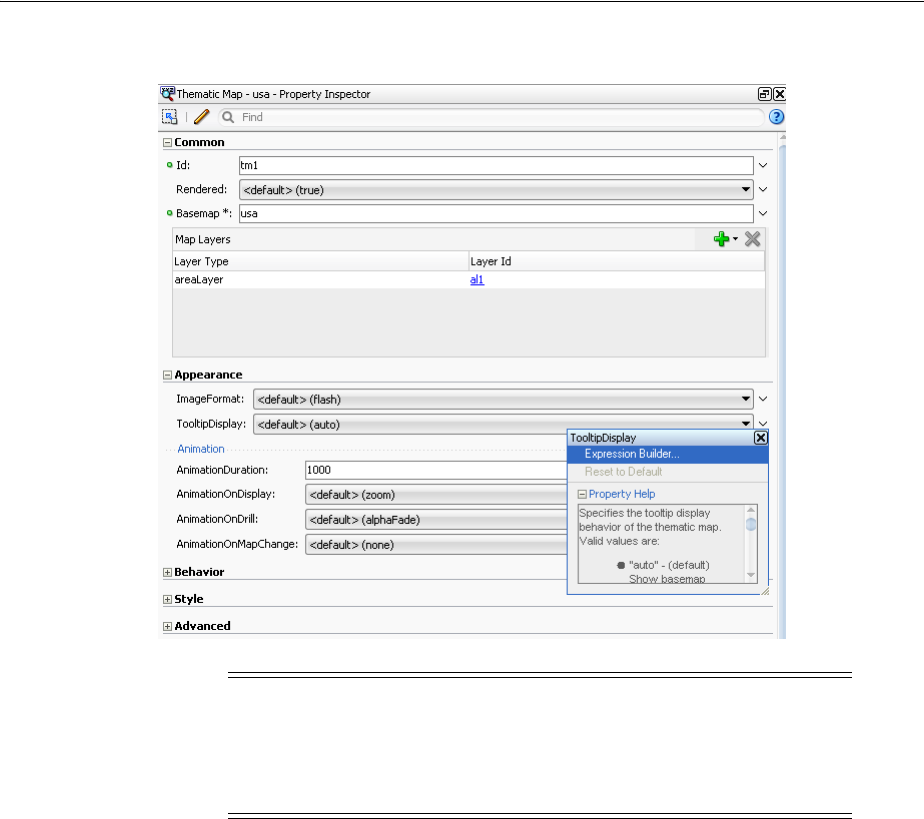Add a map layer with green plus
This screenshot has height=819, width=924.
coord(721,239)
